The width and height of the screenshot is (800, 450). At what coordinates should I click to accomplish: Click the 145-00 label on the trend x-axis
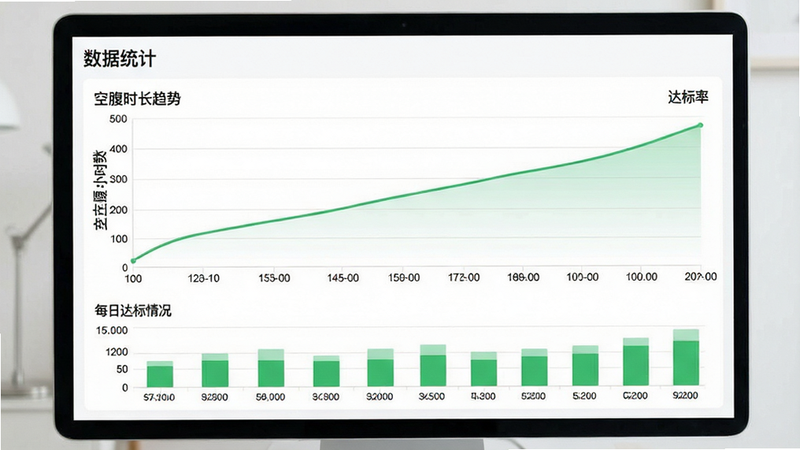click(x=343, y=278)
